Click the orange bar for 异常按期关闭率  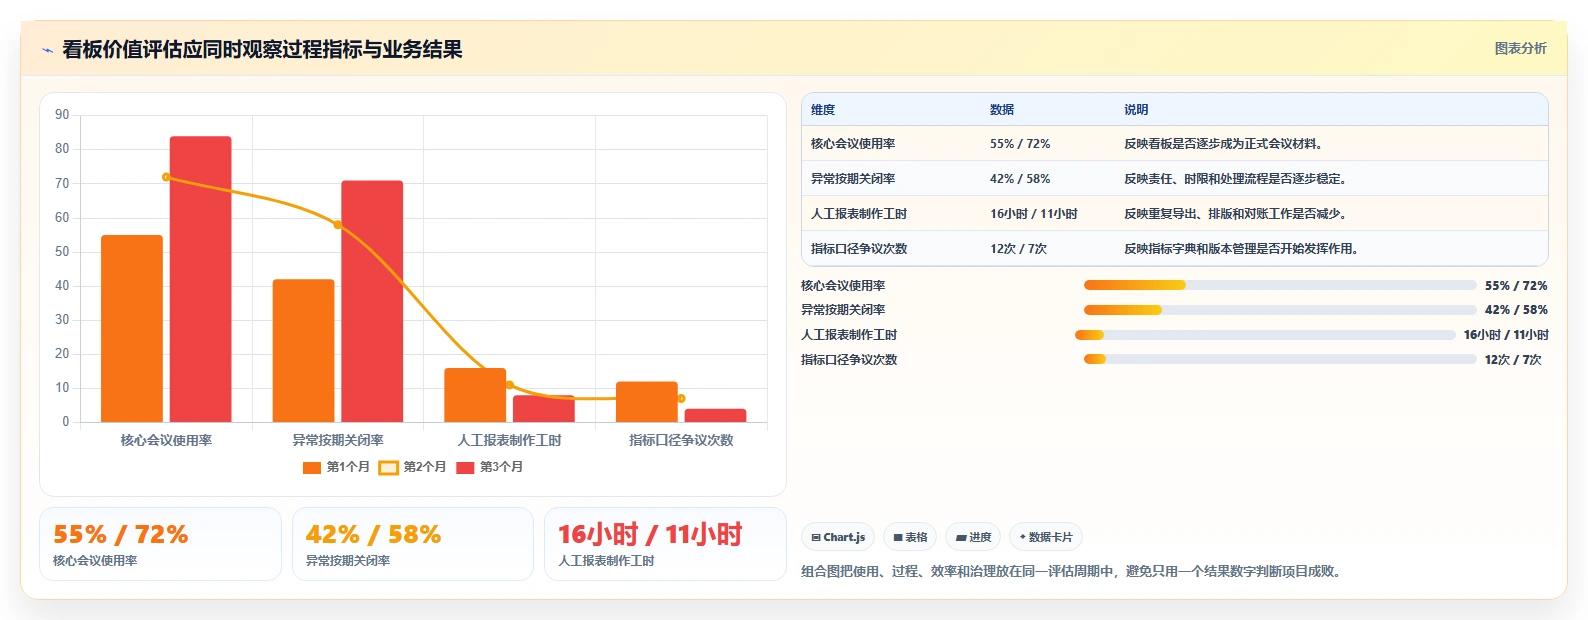pyautogui.click(x=303, y=350)
